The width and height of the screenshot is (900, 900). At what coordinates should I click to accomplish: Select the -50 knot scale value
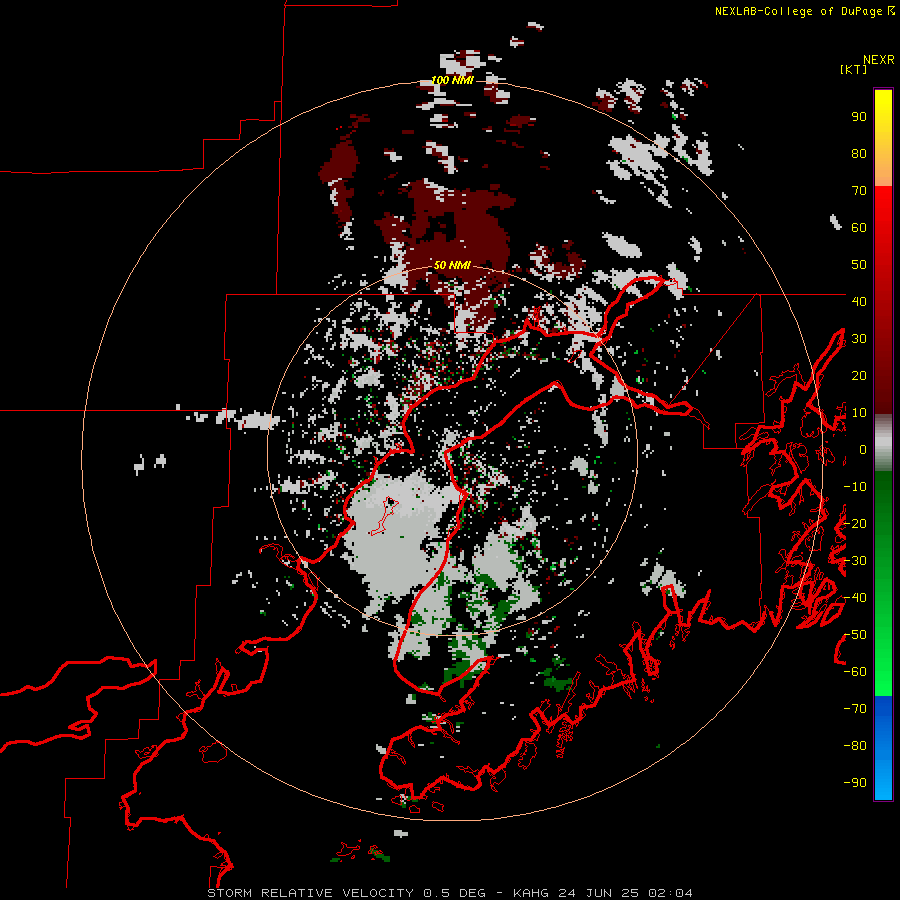coord(855,635)
